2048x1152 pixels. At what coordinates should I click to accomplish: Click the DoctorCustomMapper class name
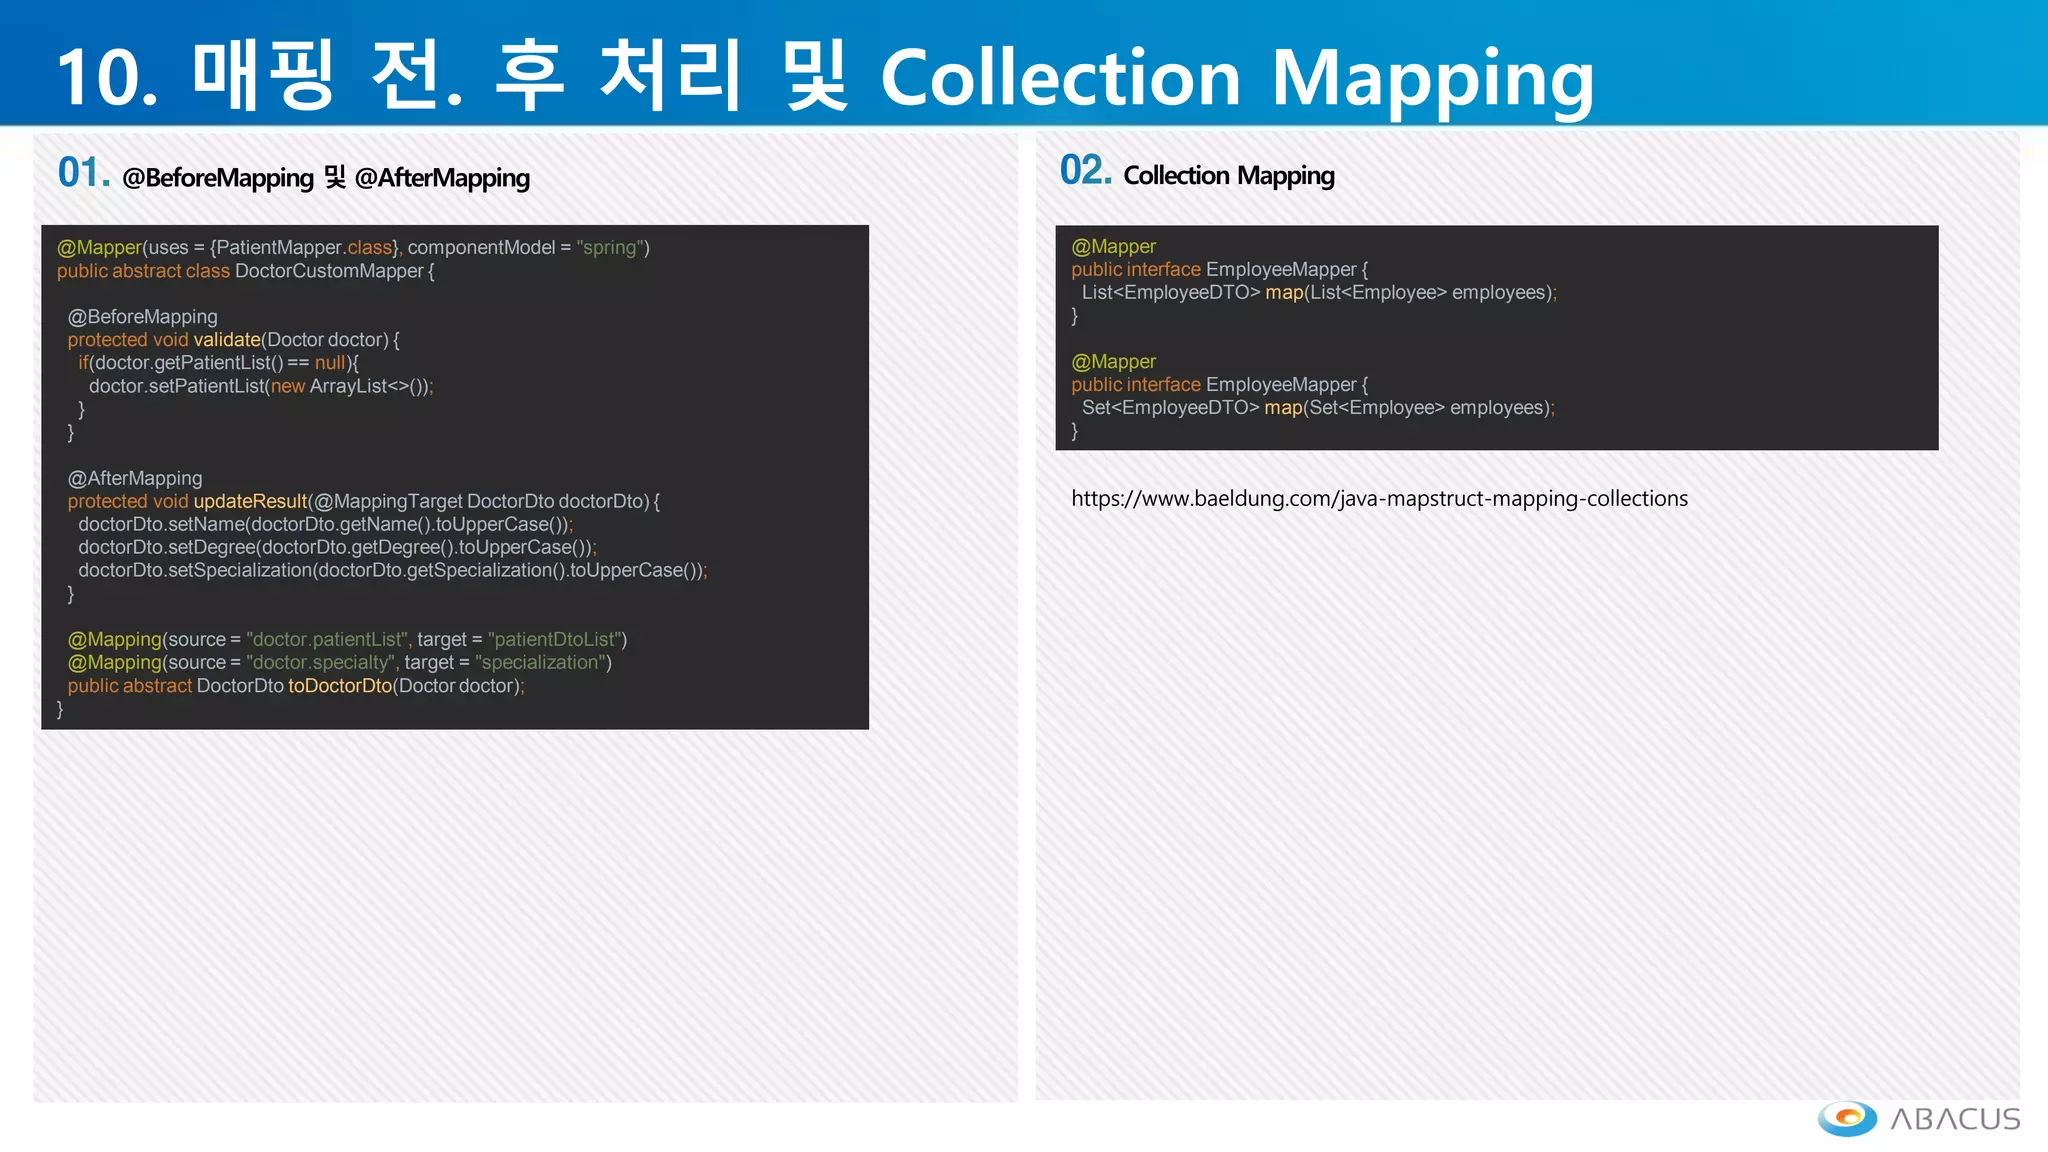click(329, 271)
